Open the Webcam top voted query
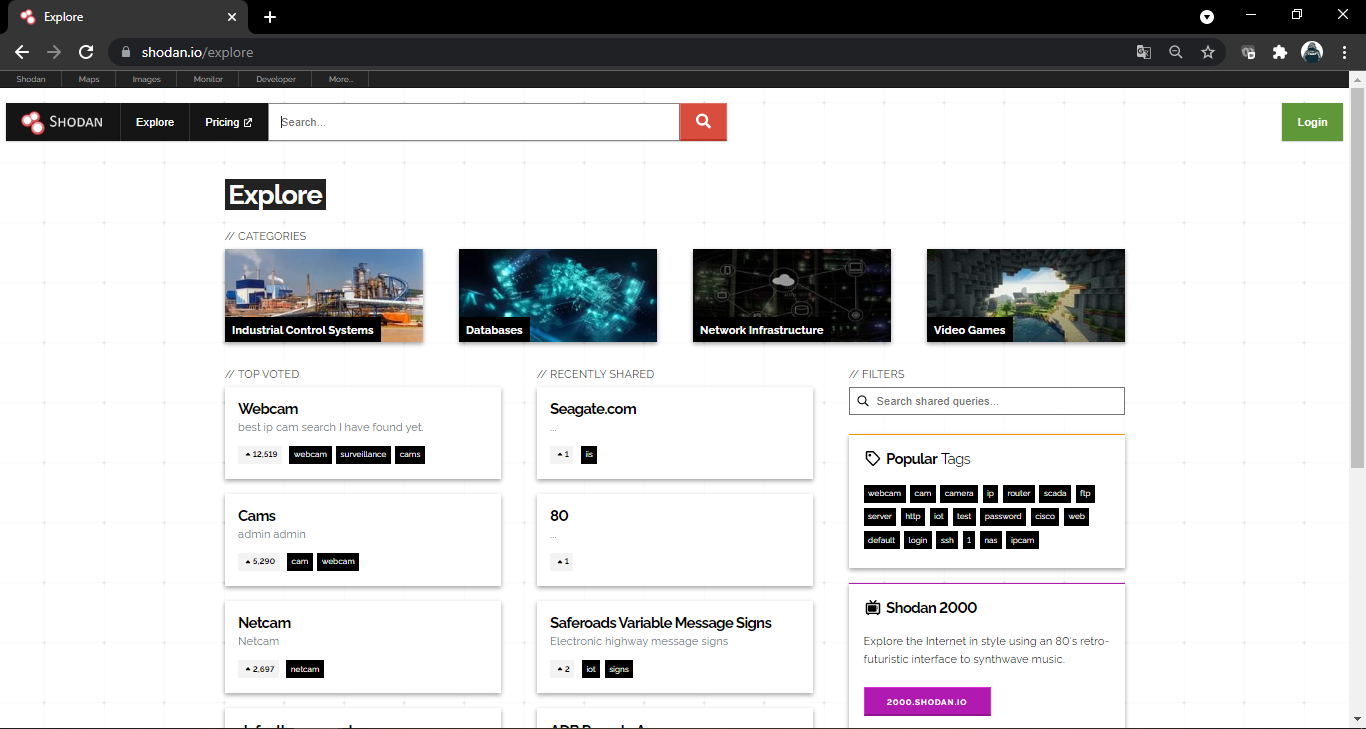 click(268, 408)
